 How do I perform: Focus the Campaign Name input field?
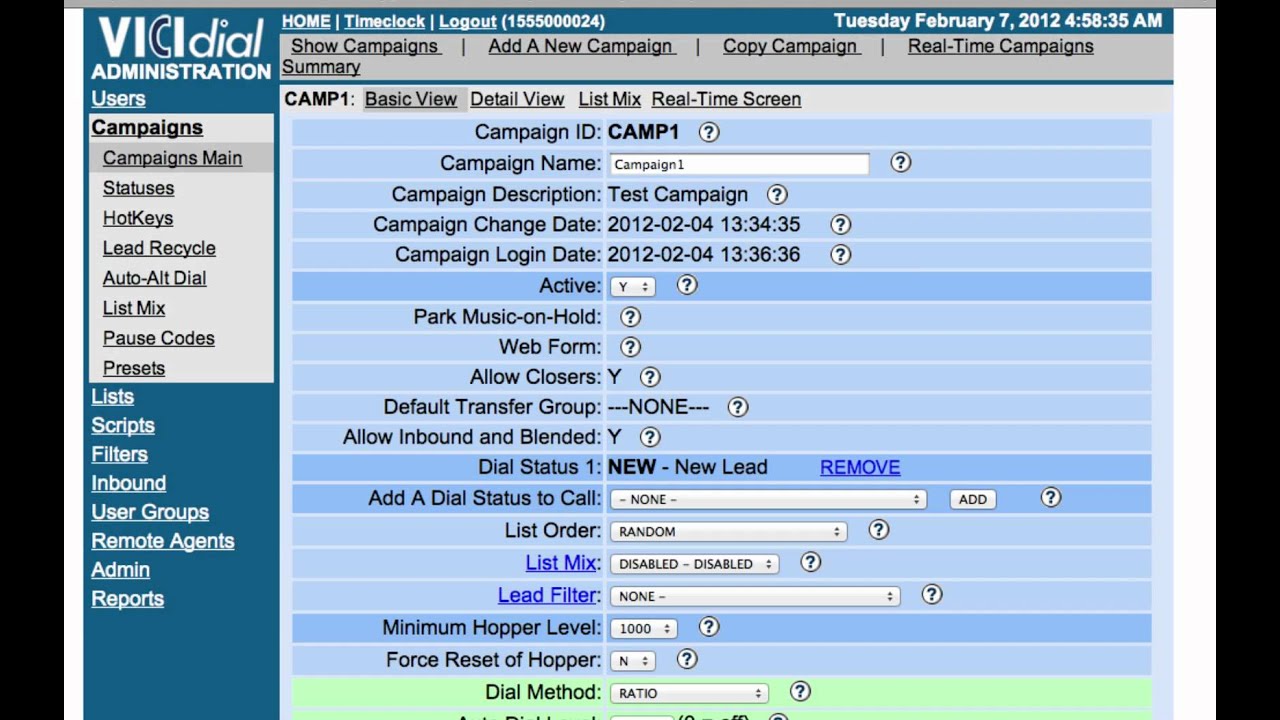tap(739, 164)
